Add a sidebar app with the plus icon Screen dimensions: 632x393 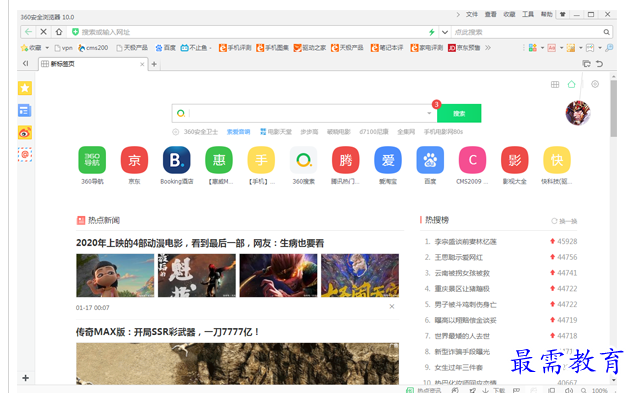click(25, 378)
